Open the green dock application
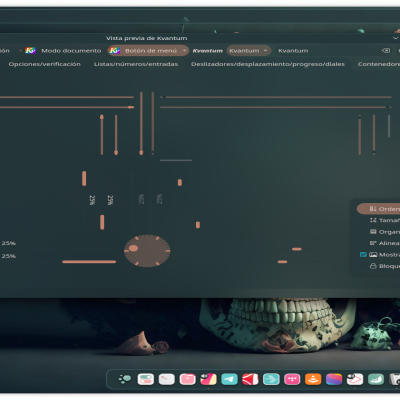400x400 pixels. pos(376,379)
